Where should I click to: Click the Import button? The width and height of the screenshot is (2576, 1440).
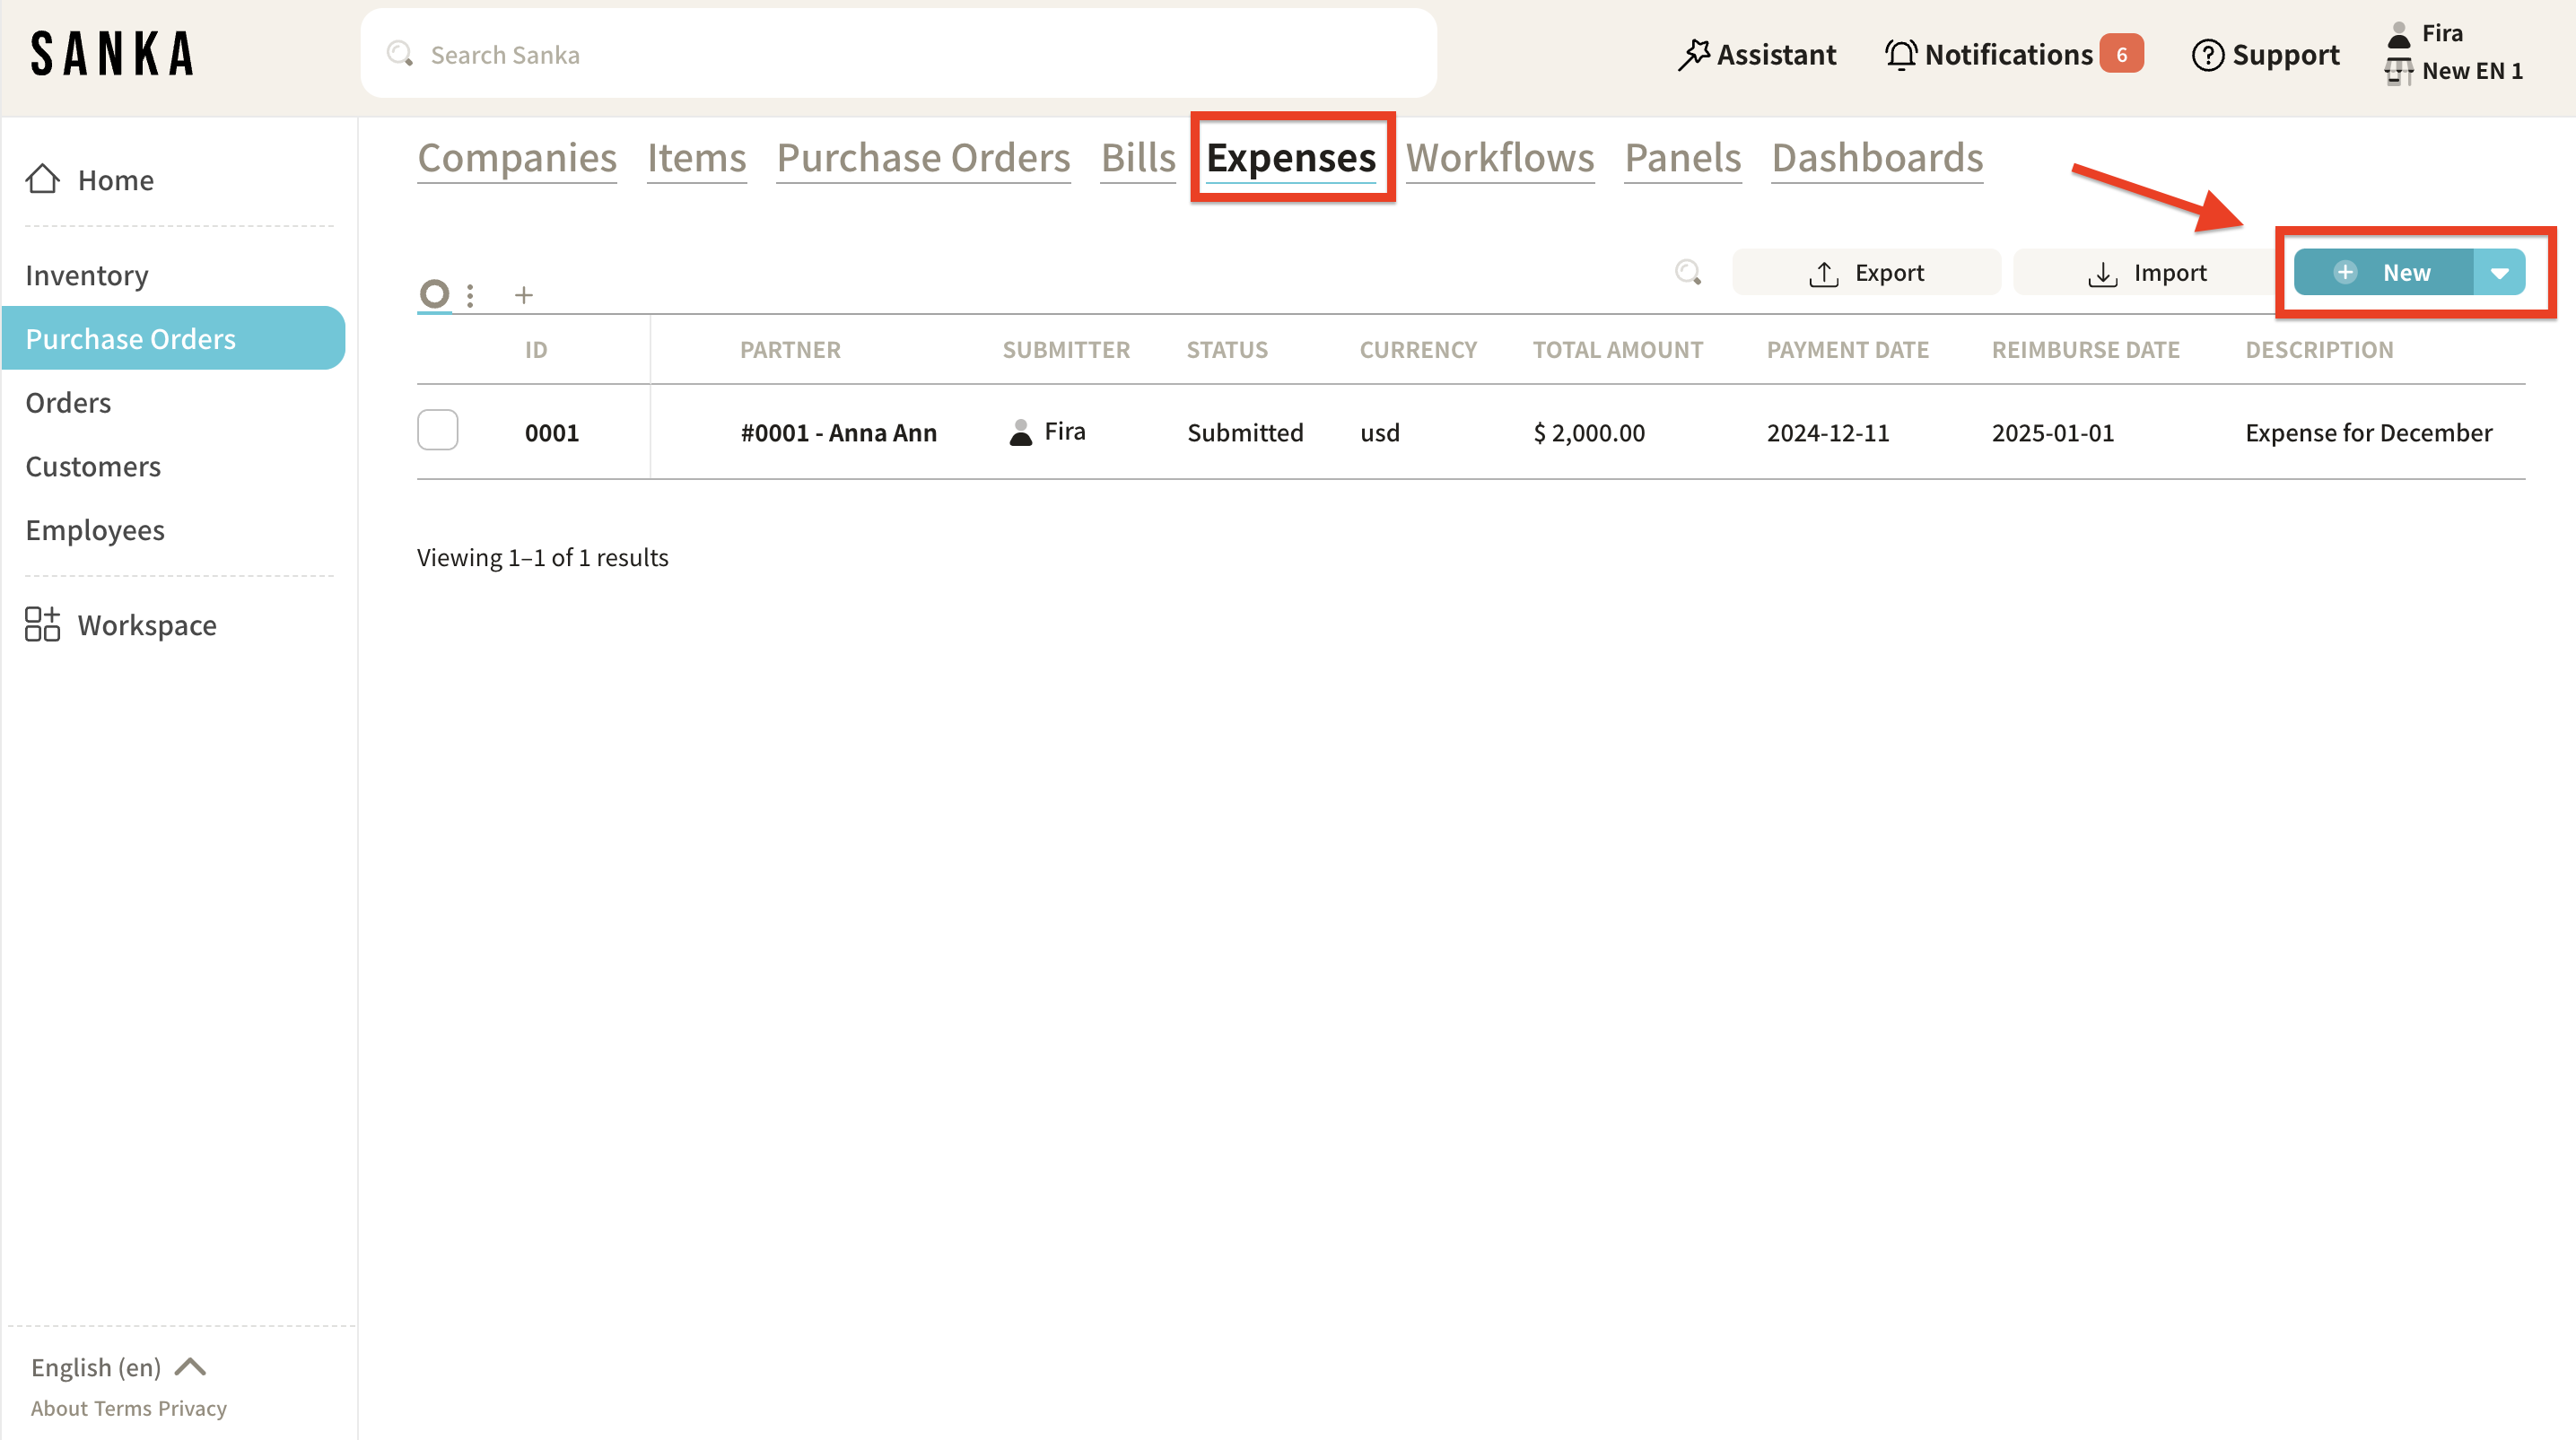(x=2146, y=272)
